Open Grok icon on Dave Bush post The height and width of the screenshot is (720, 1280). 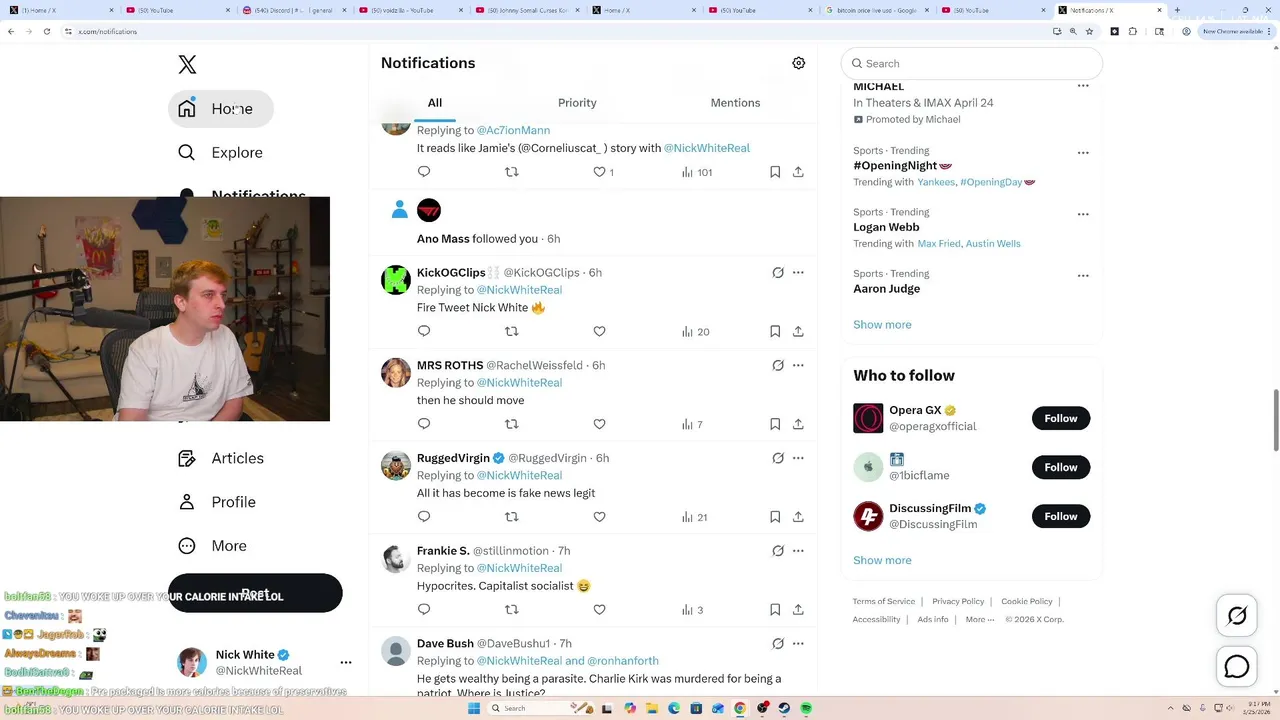pos(778,643)
